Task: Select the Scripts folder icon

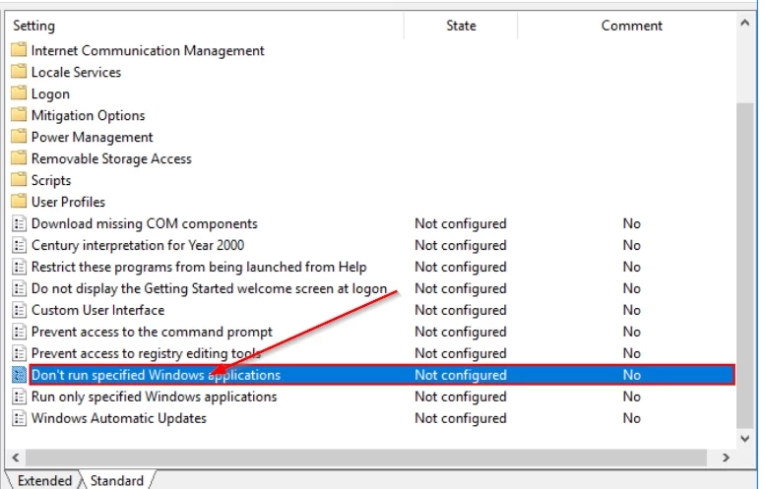Action: coord(19,181)
